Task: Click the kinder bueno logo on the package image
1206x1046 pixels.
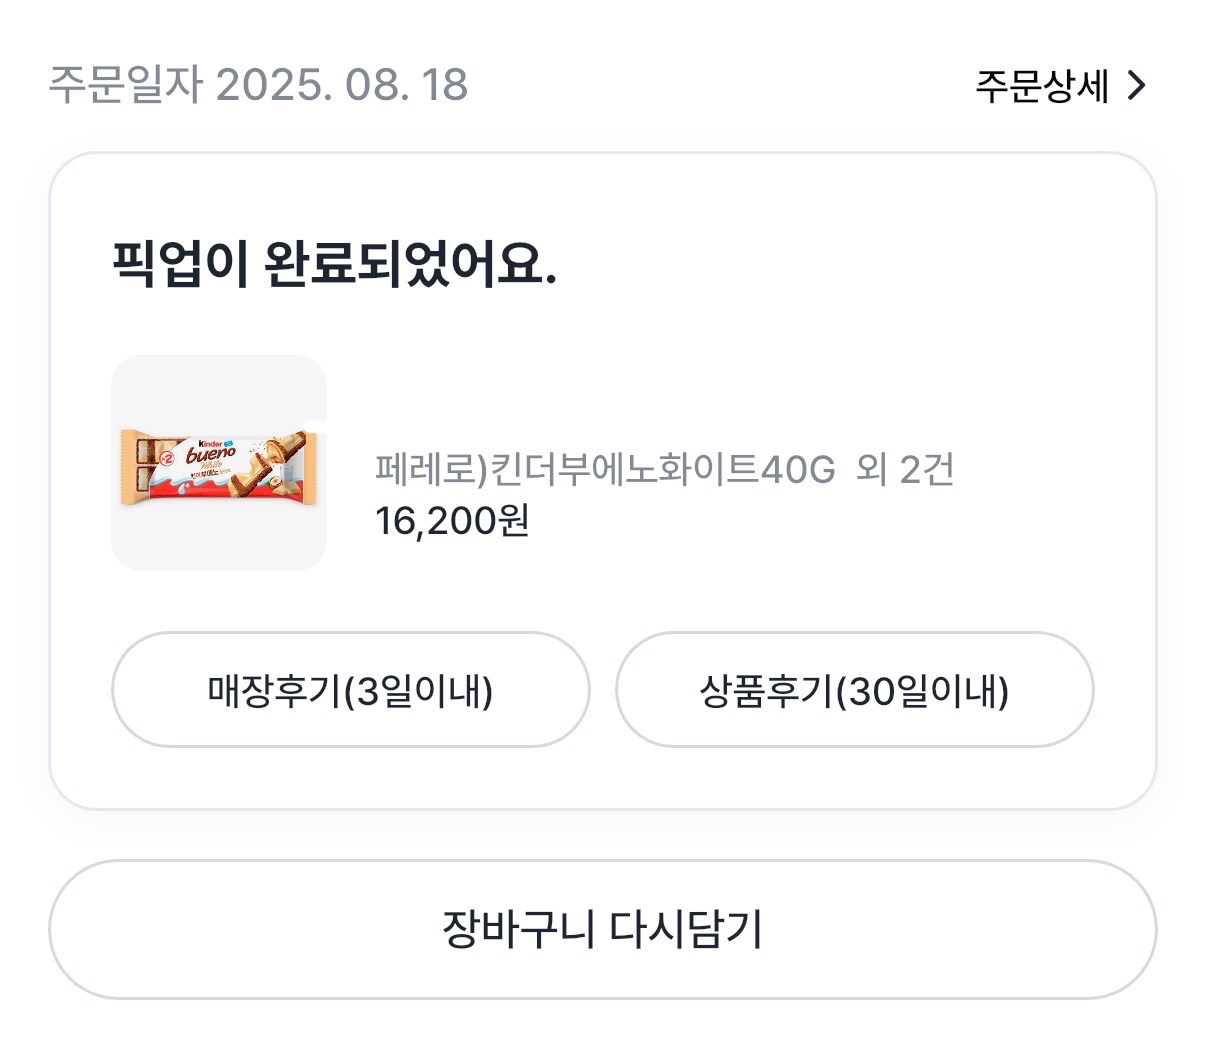Action: tap(211, 452)
